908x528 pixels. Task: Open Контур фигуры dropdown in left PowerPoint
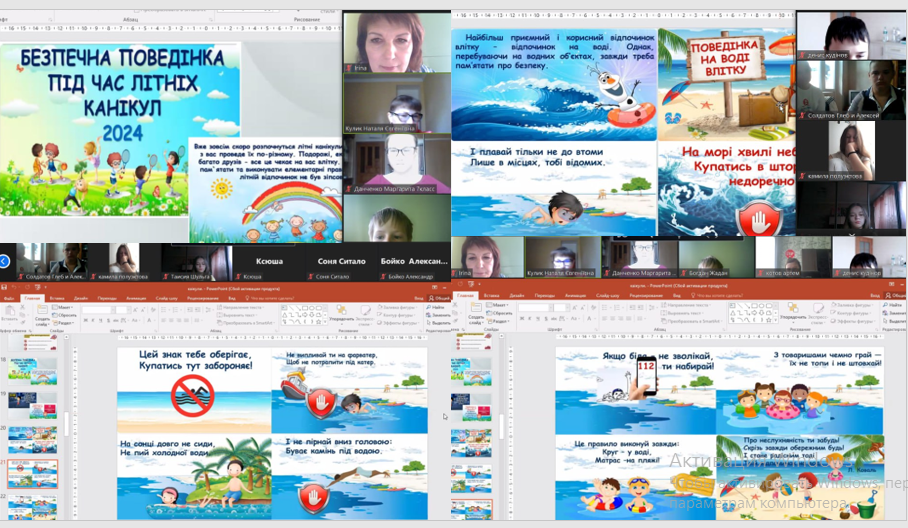click(x=396, y=316)
